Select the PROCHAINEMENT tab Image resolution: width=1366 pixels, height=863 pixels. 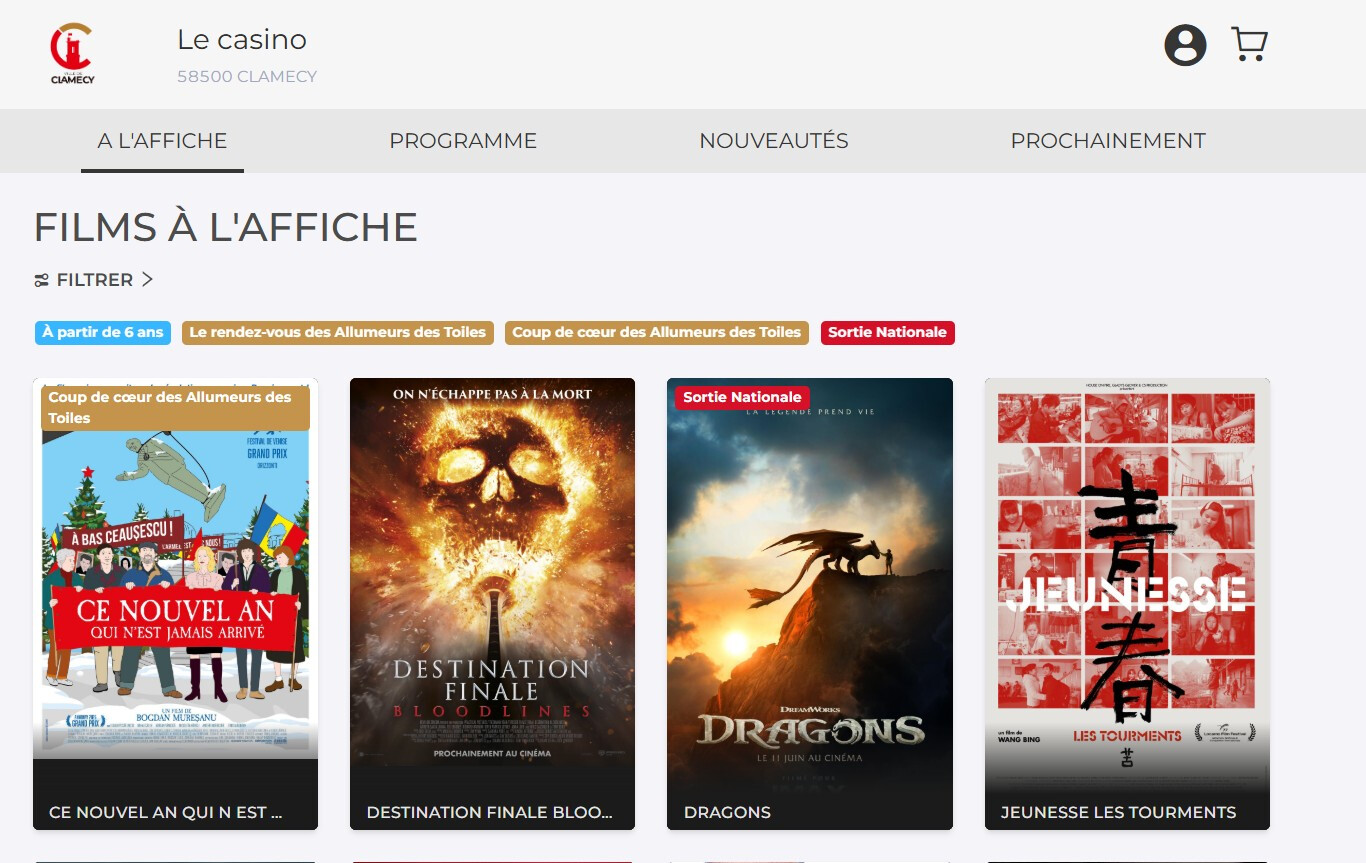tap(1107, 141)
